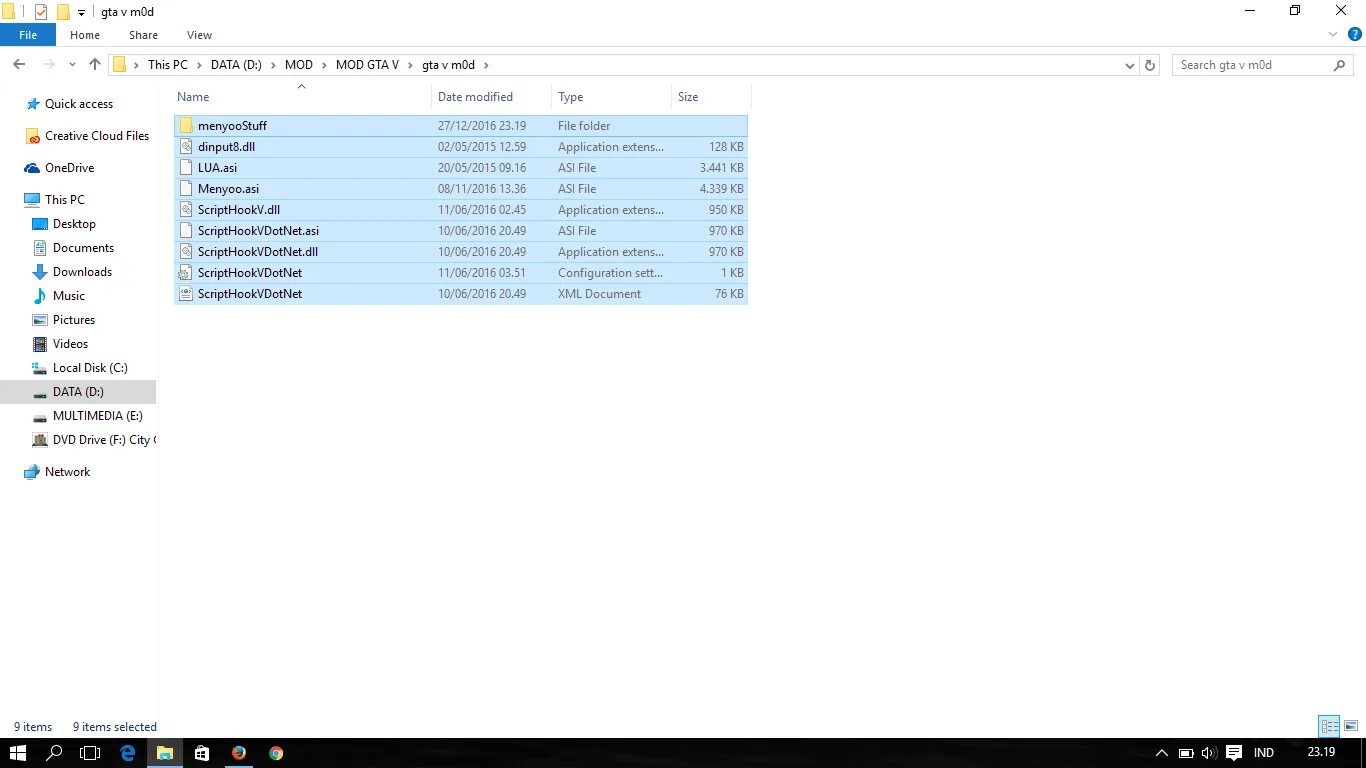The height and width of the screenshot is (768, 1366).
Task: Select the dinput8.dll file
Action: pyautogui.click(x=461, y=147)
